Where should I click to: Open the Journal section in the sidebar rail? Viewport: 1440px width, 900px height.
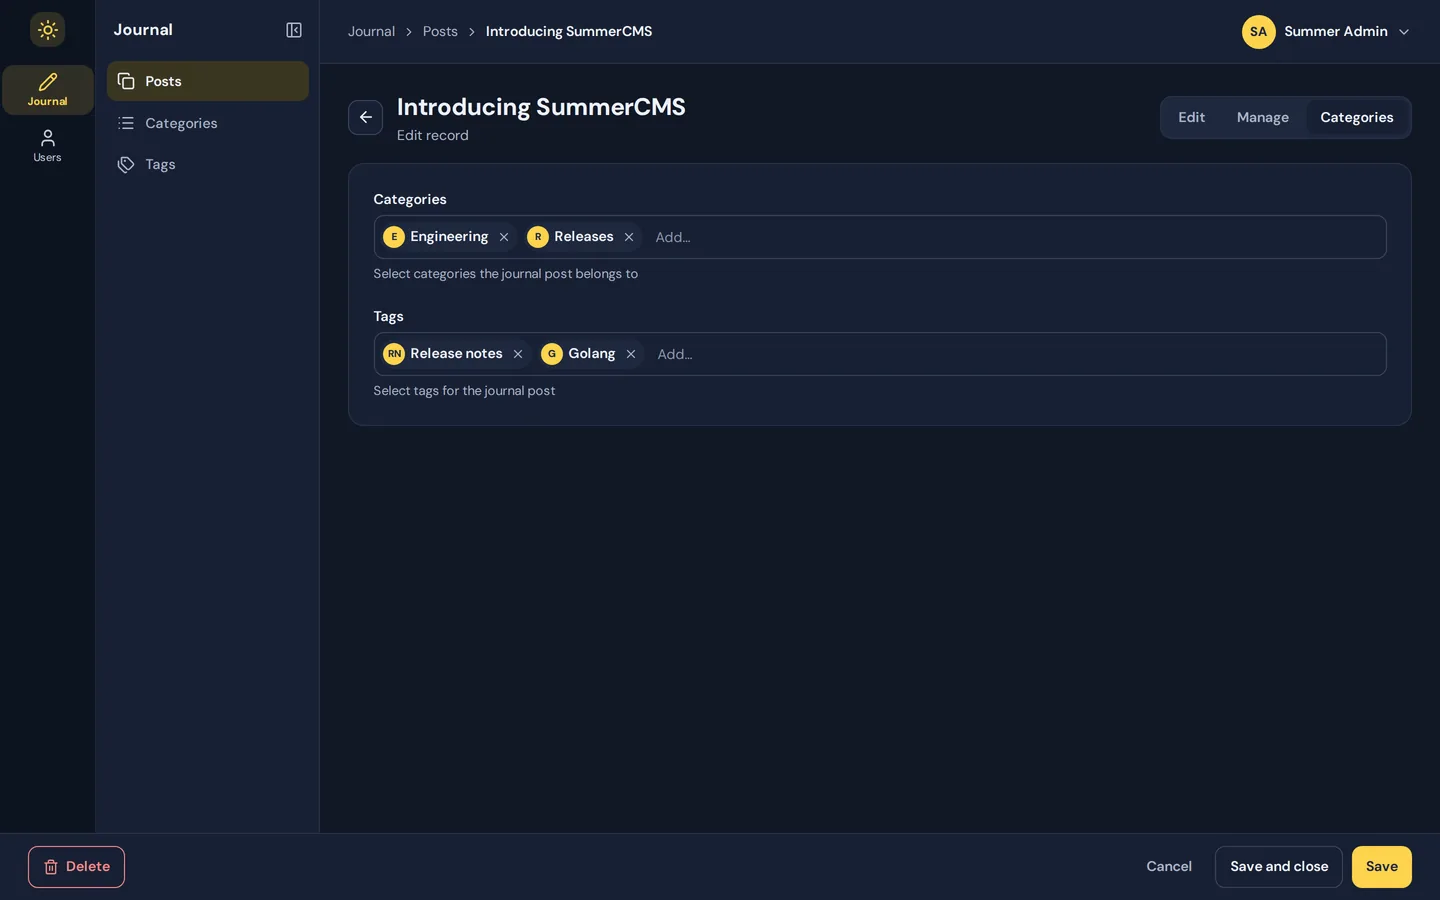tap(47, 90)
